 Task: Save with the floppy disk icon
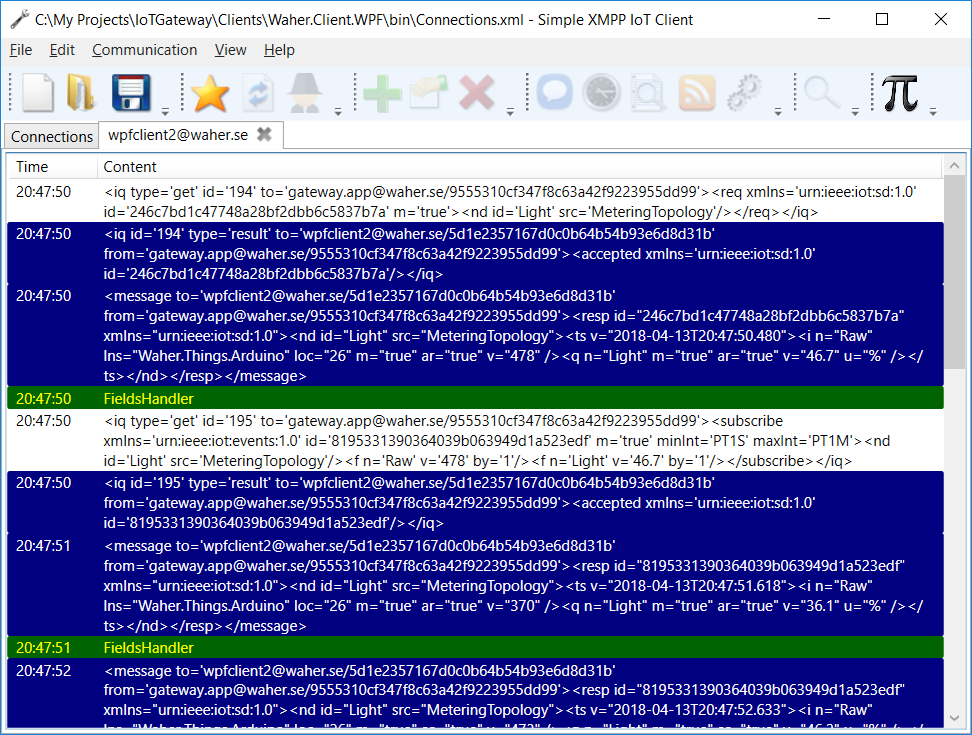(130, 94)
